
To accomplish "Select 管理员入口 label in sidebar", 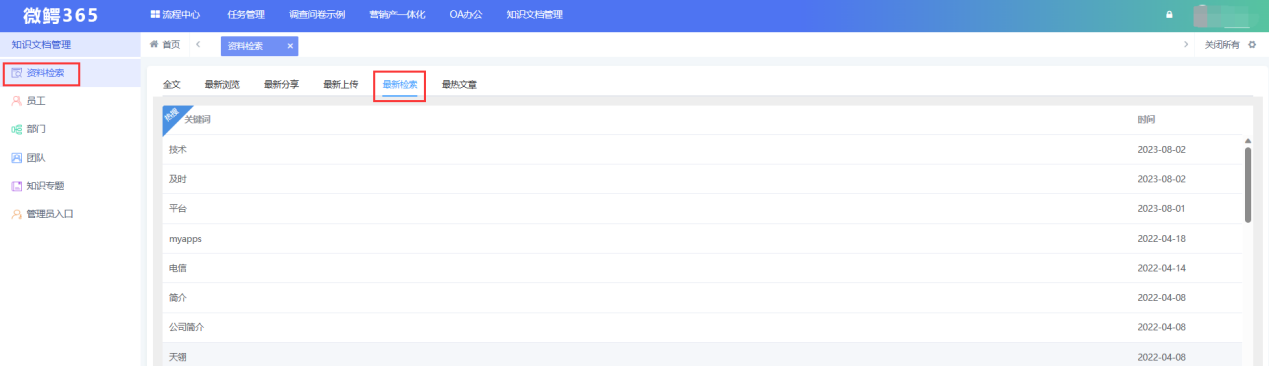I will click(x=50, y=213).
